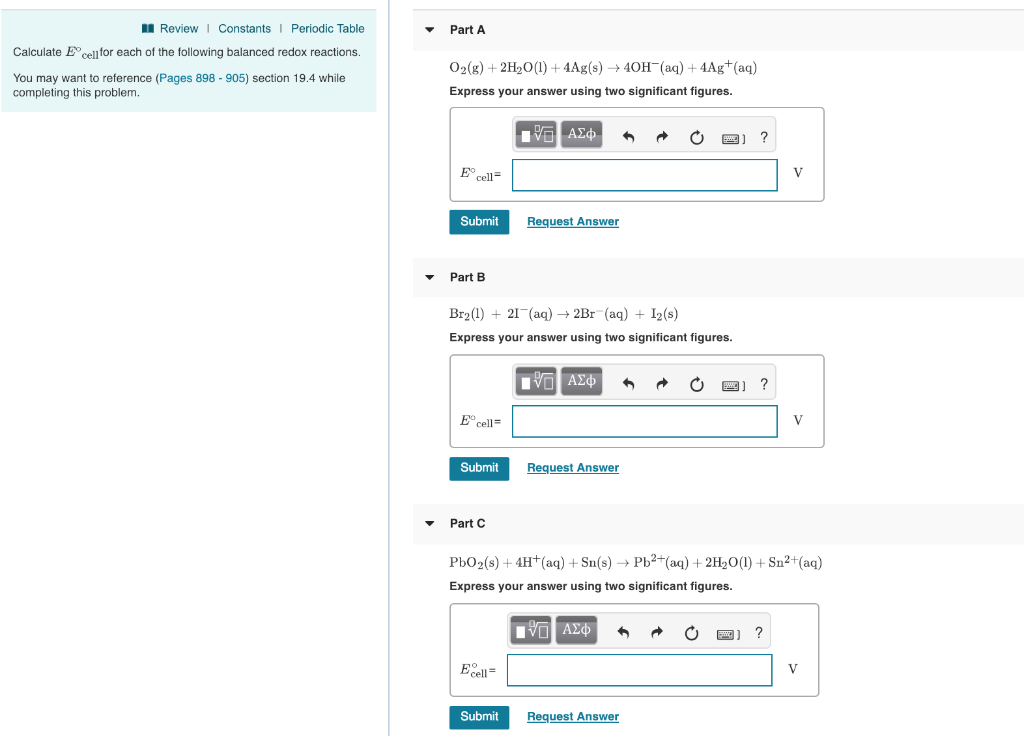Open the equation templates palette in Part A
Viewport: 1024px width, 736px height.
(x=535, y=132)
